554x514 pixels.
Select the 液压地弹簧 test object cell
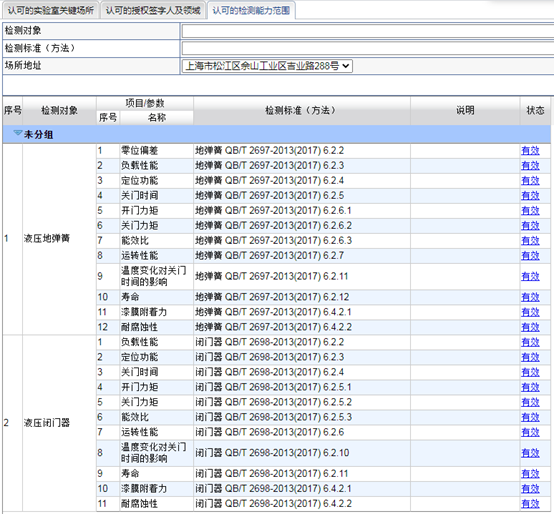coord(59,239)
